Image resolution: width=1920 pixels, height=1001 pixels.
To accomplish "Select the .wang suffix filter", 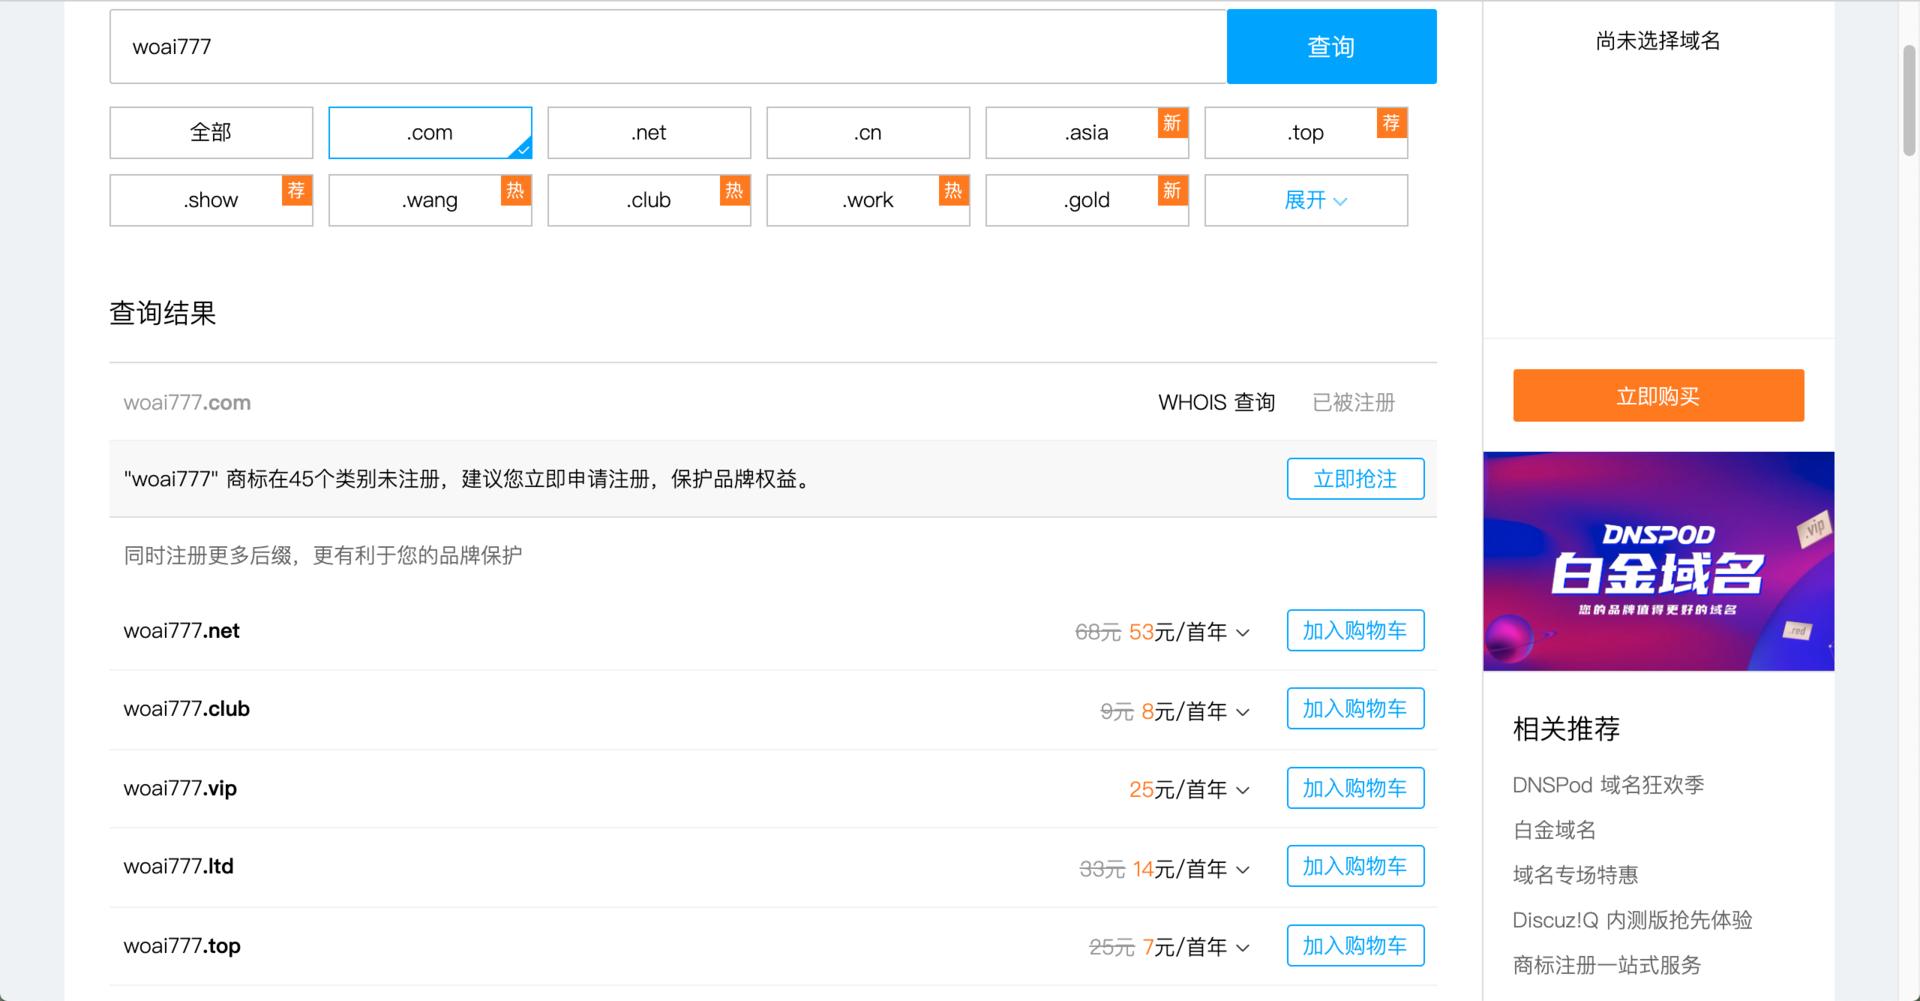I will (429, 200).
